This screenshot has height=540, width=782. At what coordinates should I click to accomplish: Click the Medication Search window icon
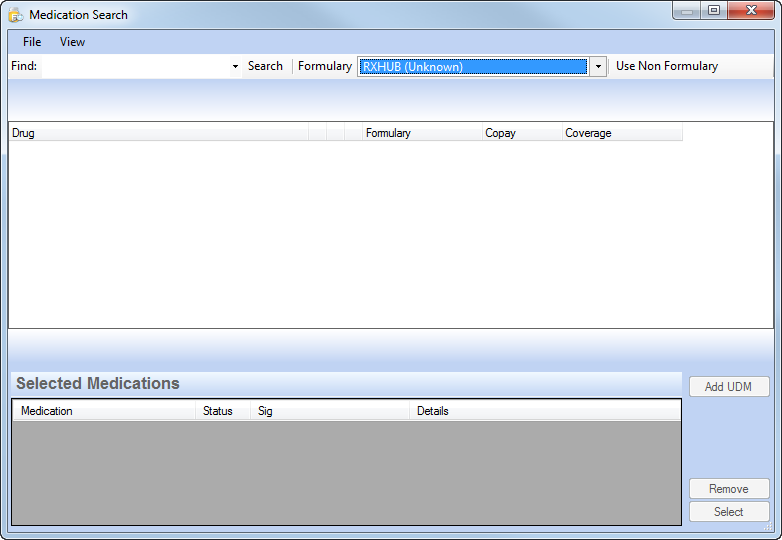click(x=16, y=15)
